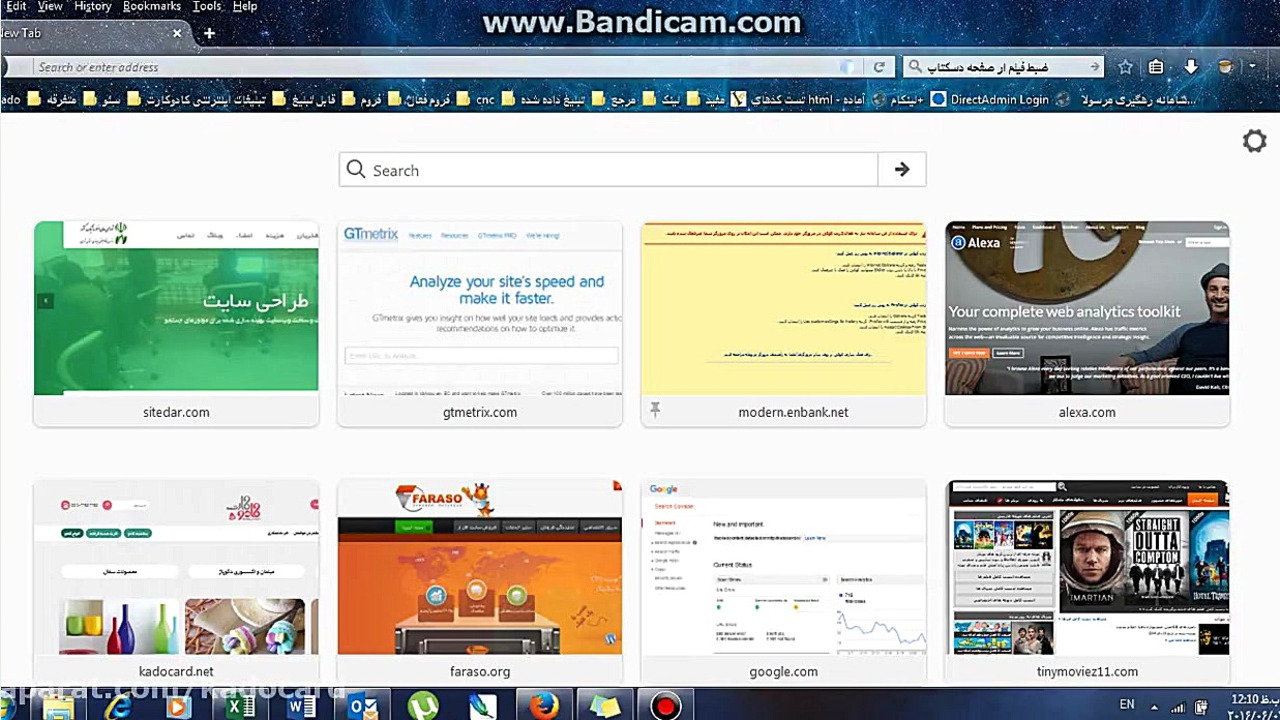
Task: Open Word from the taskbar
Action: coord(301,707)
